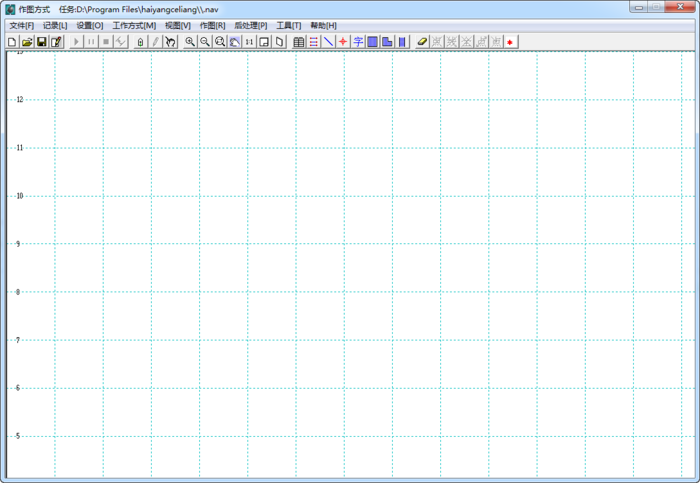The height and width of the screenshot is (483, 700).
Task: Click the eraser tool icon
Action: pyautogui.click(x=422, y=42)
